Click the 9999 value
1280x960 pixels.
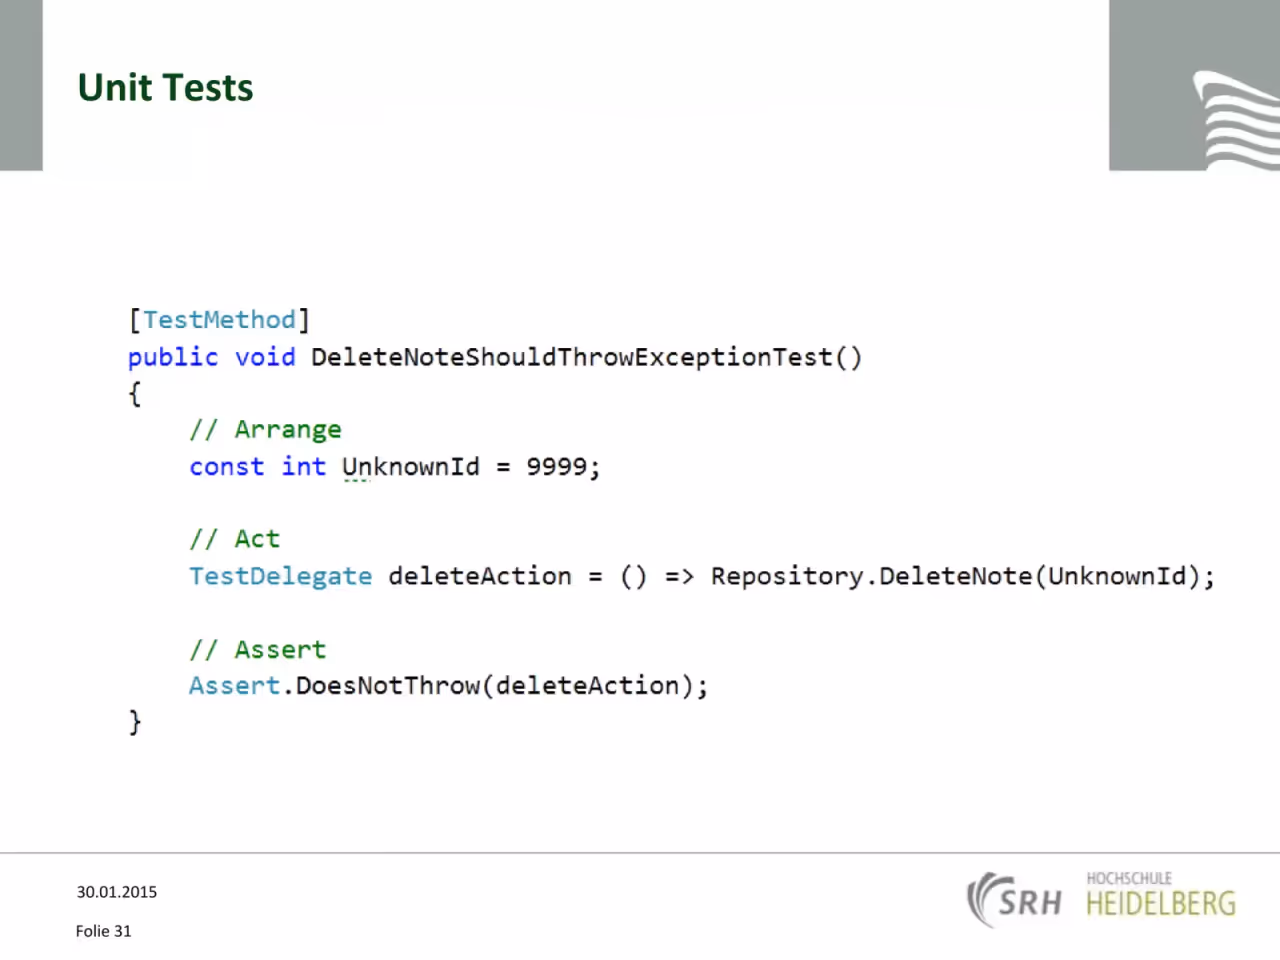click(x=556, y=467)
